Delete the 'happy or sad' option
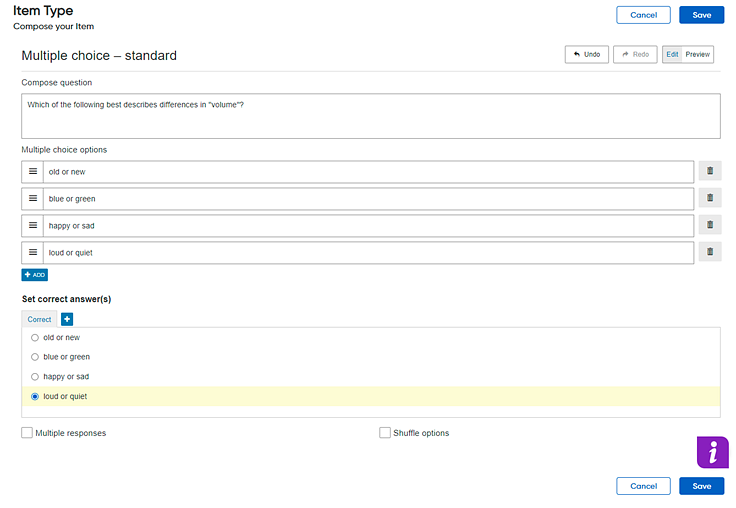This screenshot has height=508, width=736. point(710,225)
